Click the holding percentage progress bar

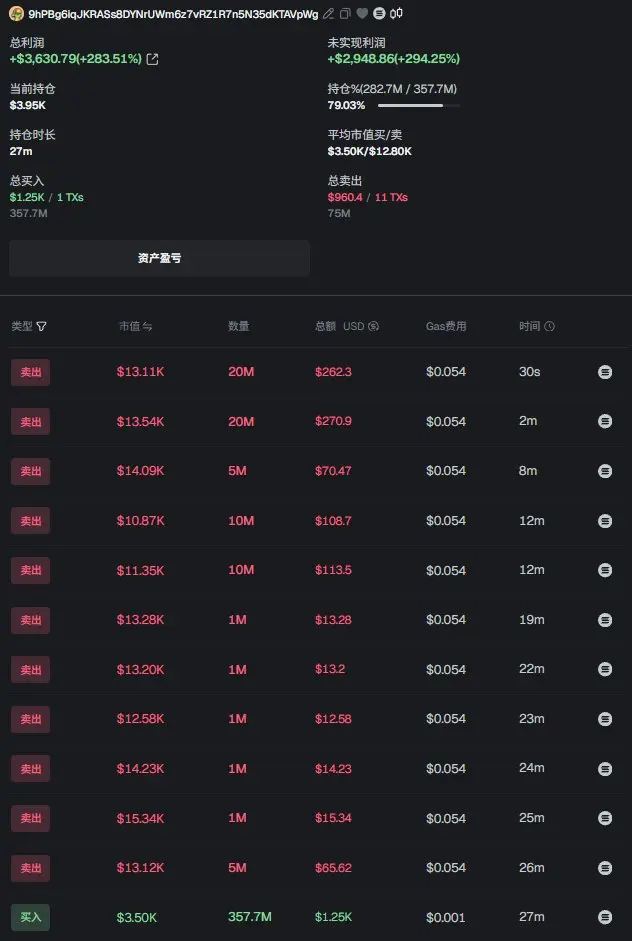click(x=418, y=105)
